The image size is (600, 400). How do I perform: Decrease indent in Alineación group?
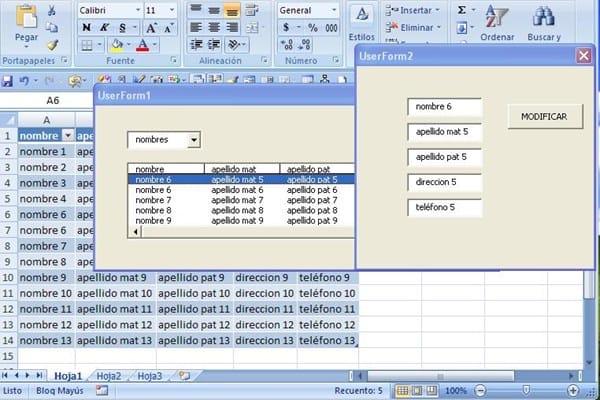click(x=196, y=45)
